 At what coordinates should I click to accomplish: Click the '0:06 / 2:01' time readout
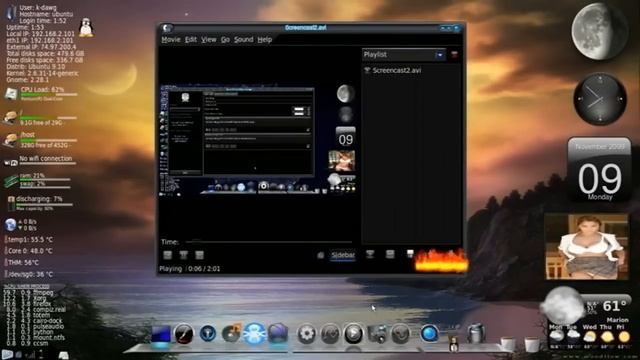tap(204, 269)
